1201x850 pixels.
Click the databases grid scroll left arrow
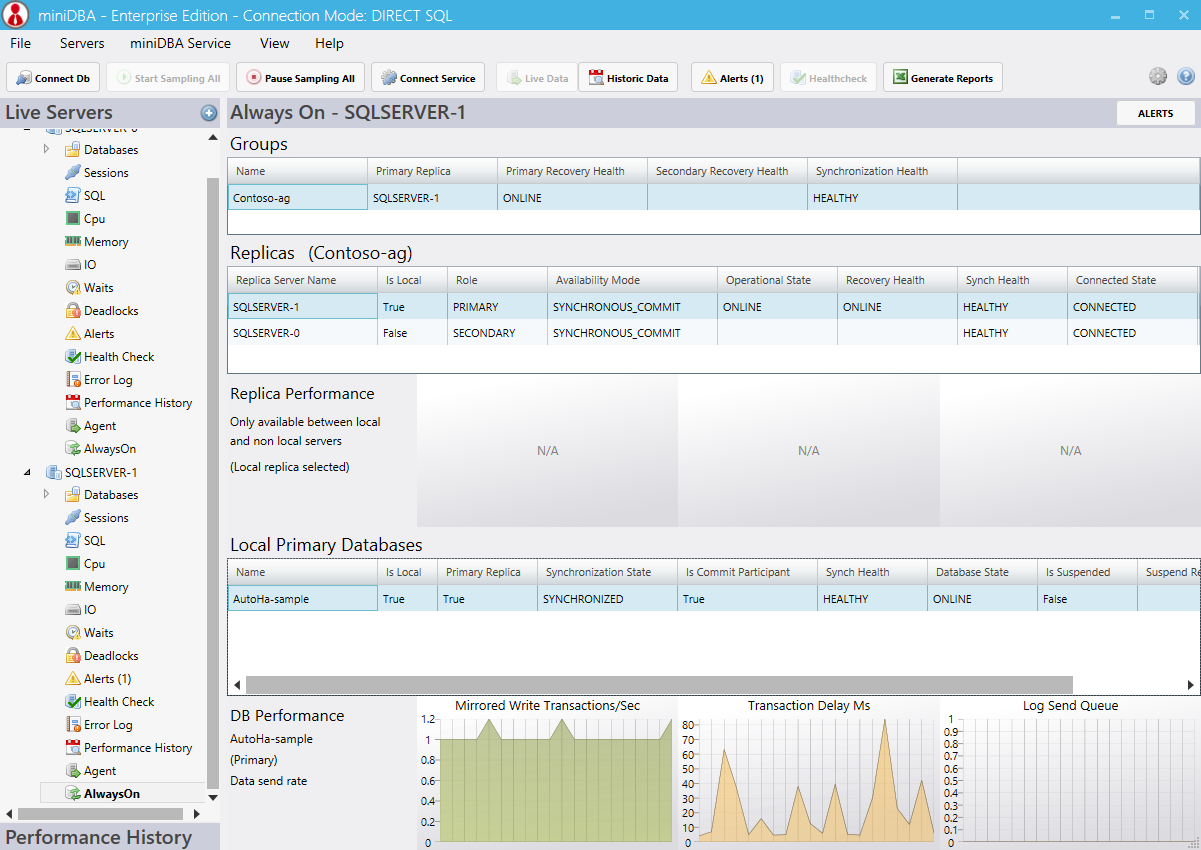point(237,685)
